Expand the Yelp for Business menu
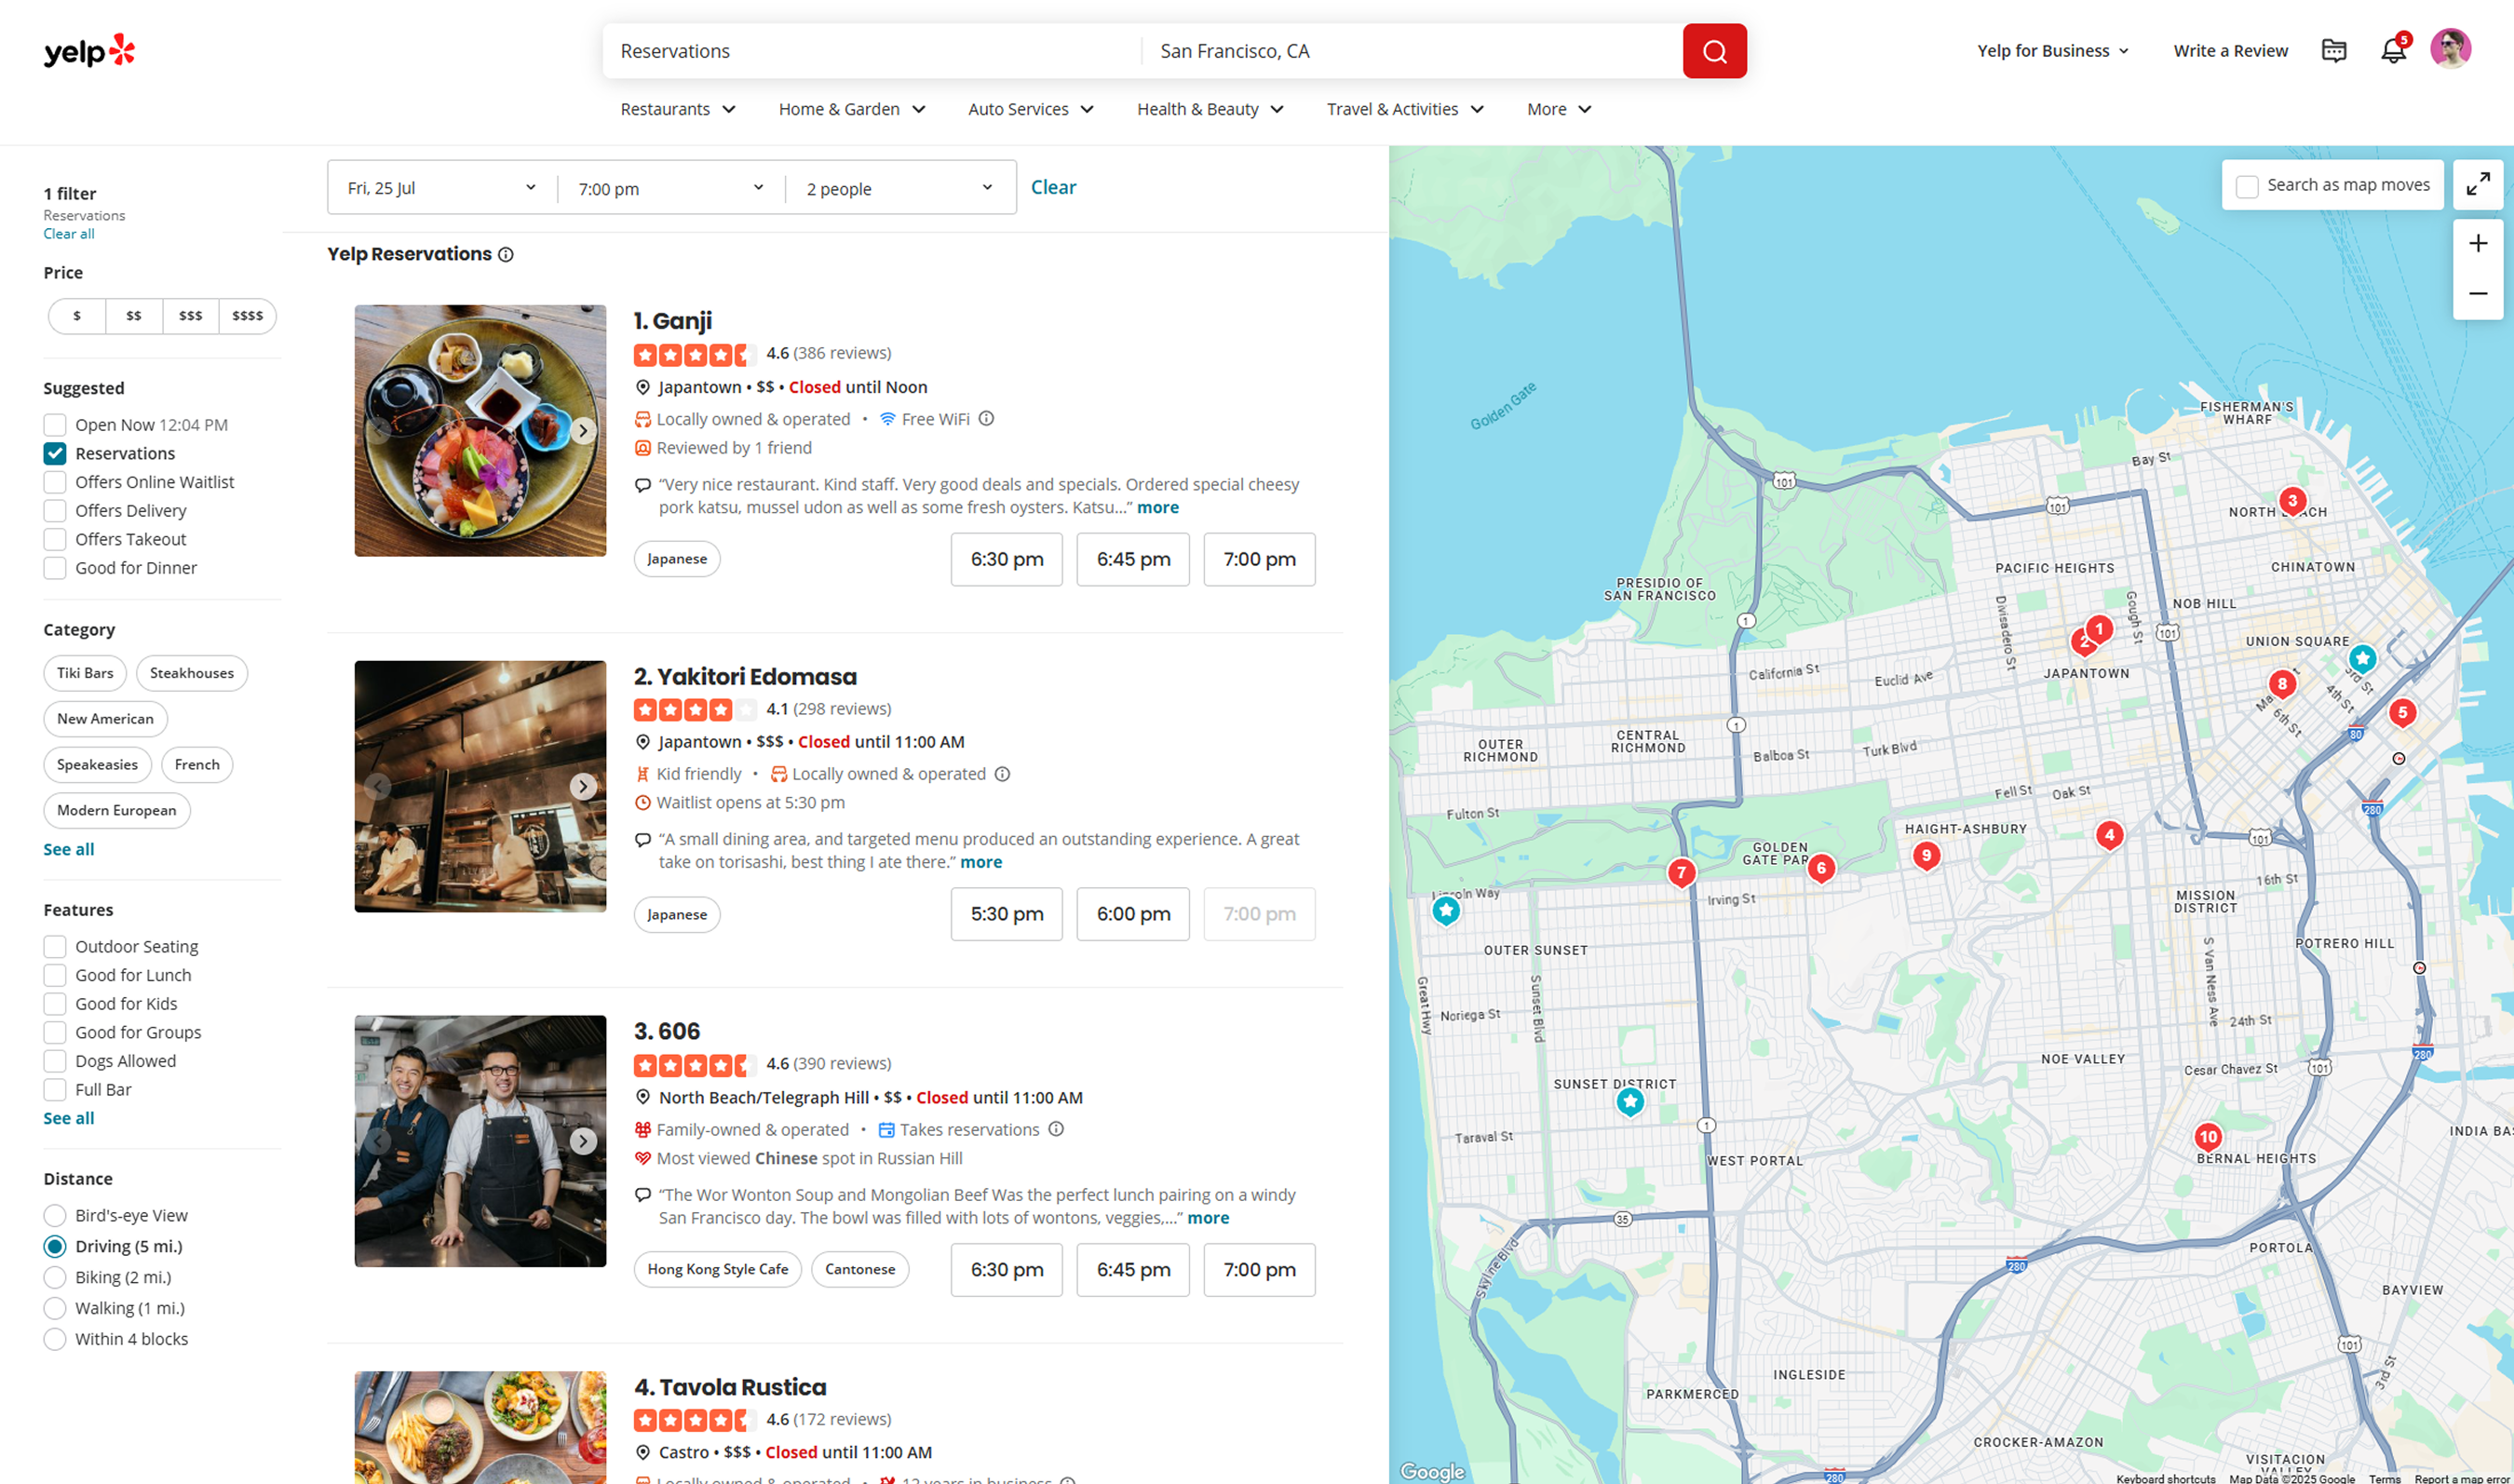This screenshot has width=2514, height=1484. click(2052, 51)
